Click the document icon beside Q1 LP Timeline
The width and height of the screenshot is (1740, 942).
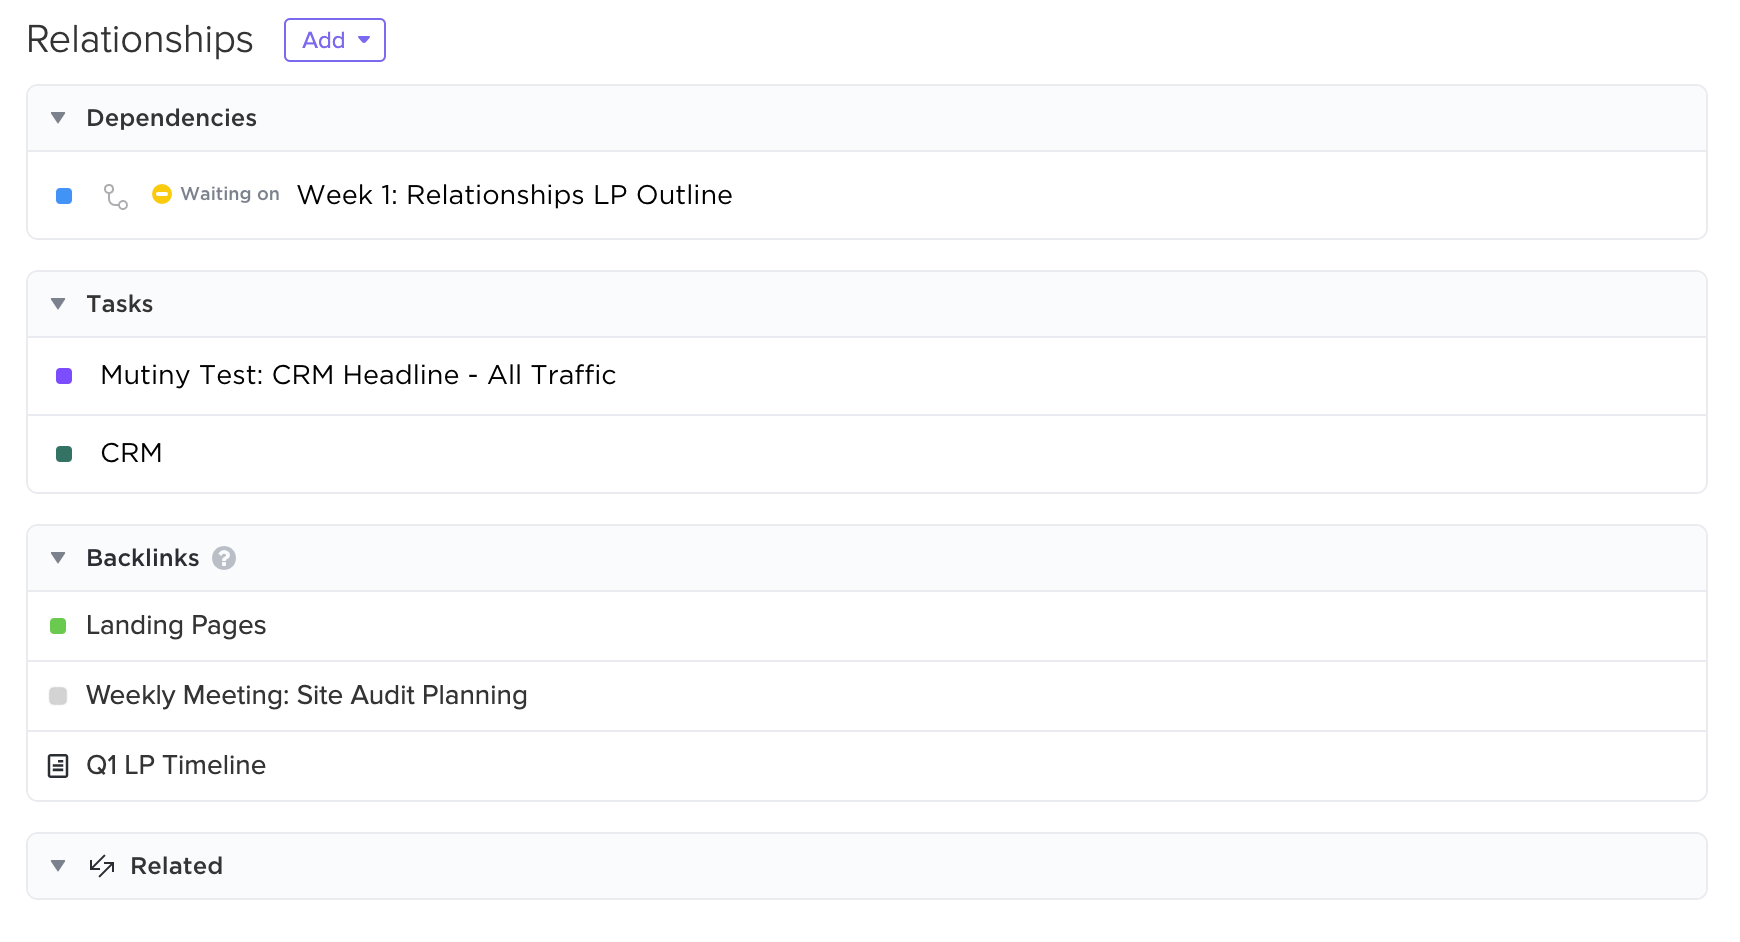(58, 766)
